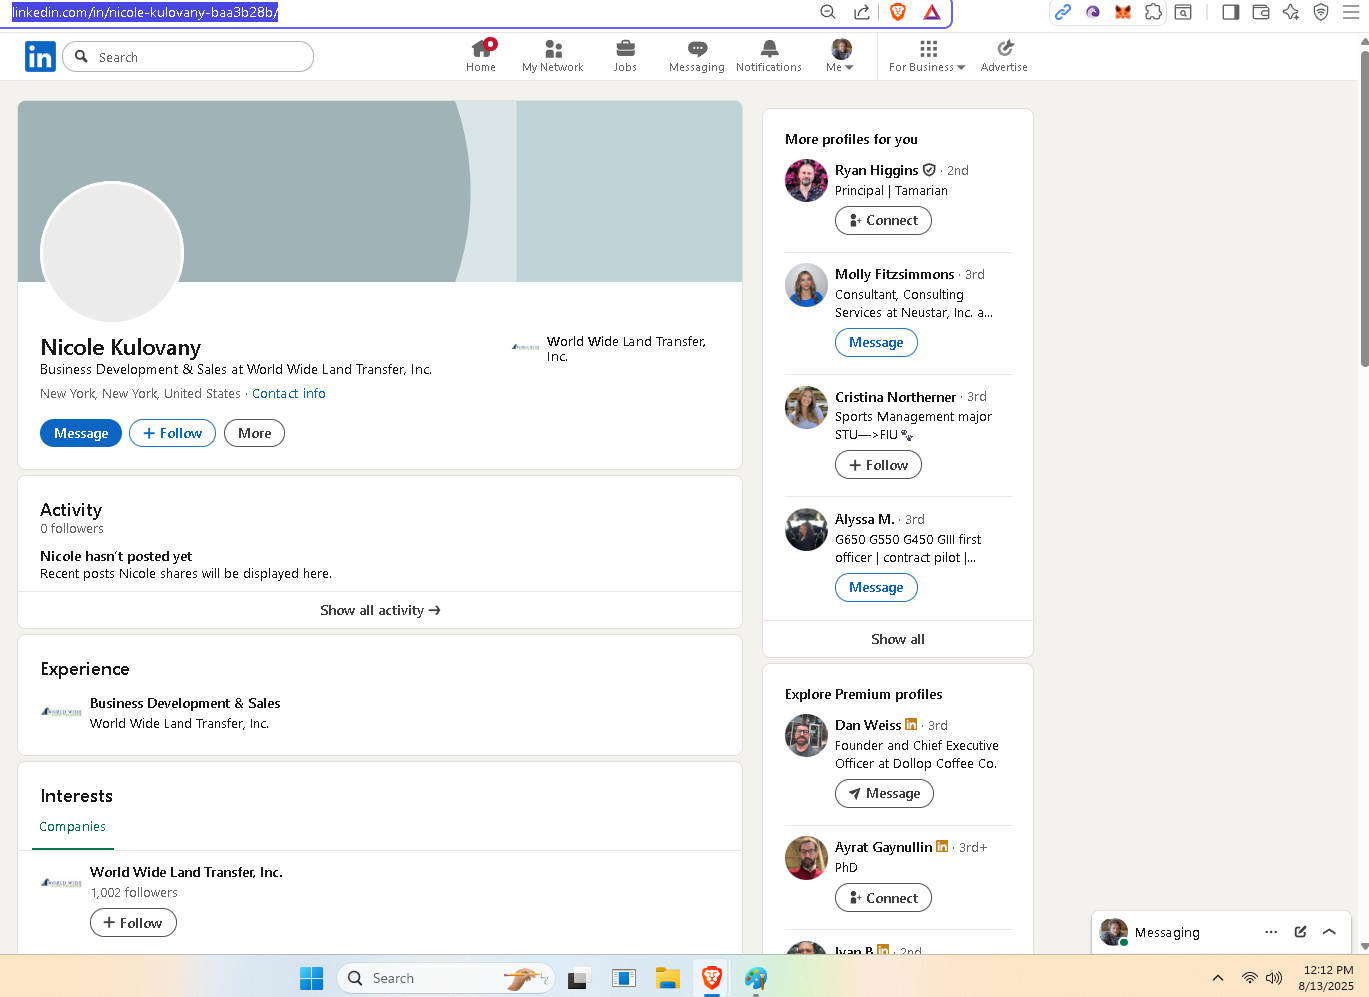1369x997 pixels.
Task: Expand the For Business menu
Action: click(x=927, y=56)
